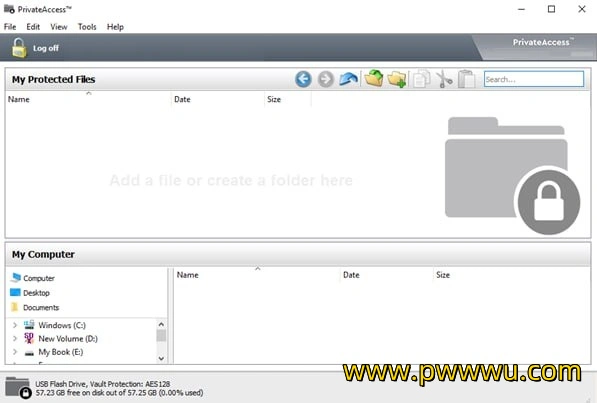Click the Search input field
Image resolution: width=597 pixels, height=403 pixels.
point(534,79)
